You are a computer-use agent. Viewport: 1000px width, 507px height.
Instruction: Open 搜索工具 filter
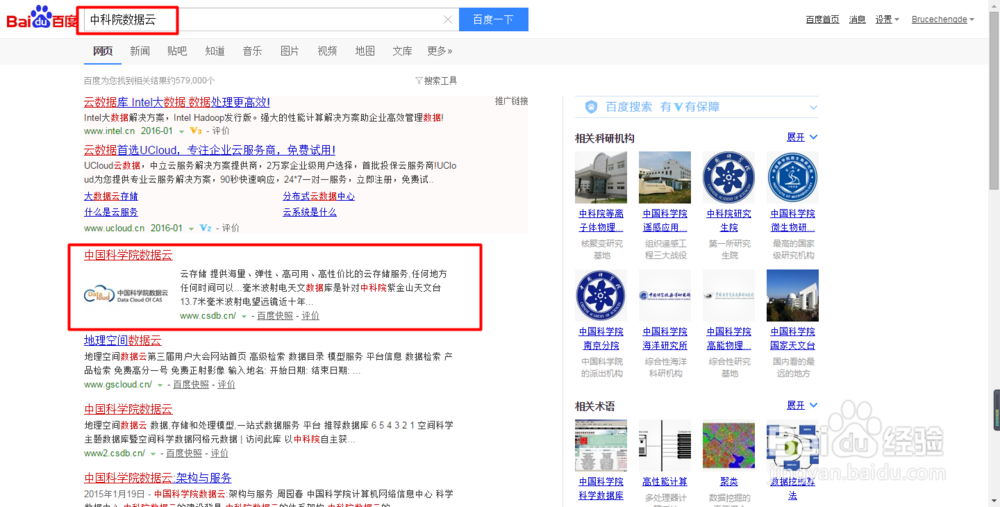[x=436, y=81]
